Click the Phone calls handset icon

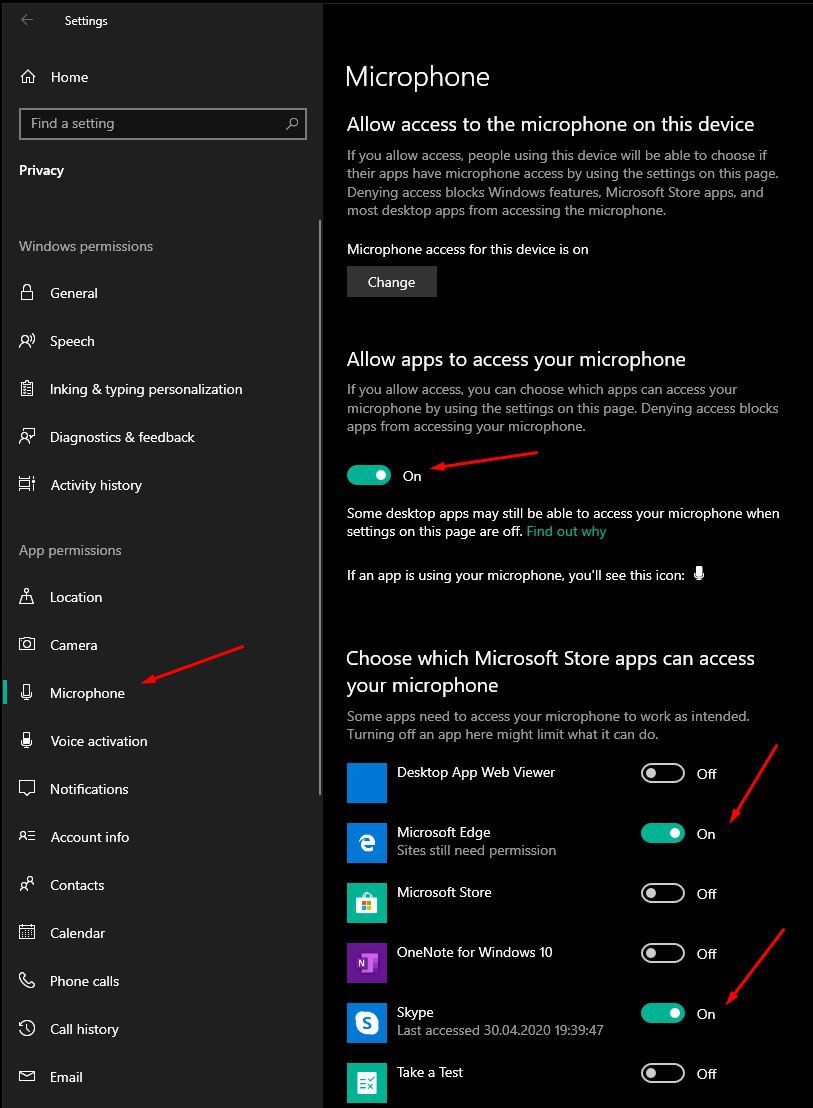[x=27, y=980]
